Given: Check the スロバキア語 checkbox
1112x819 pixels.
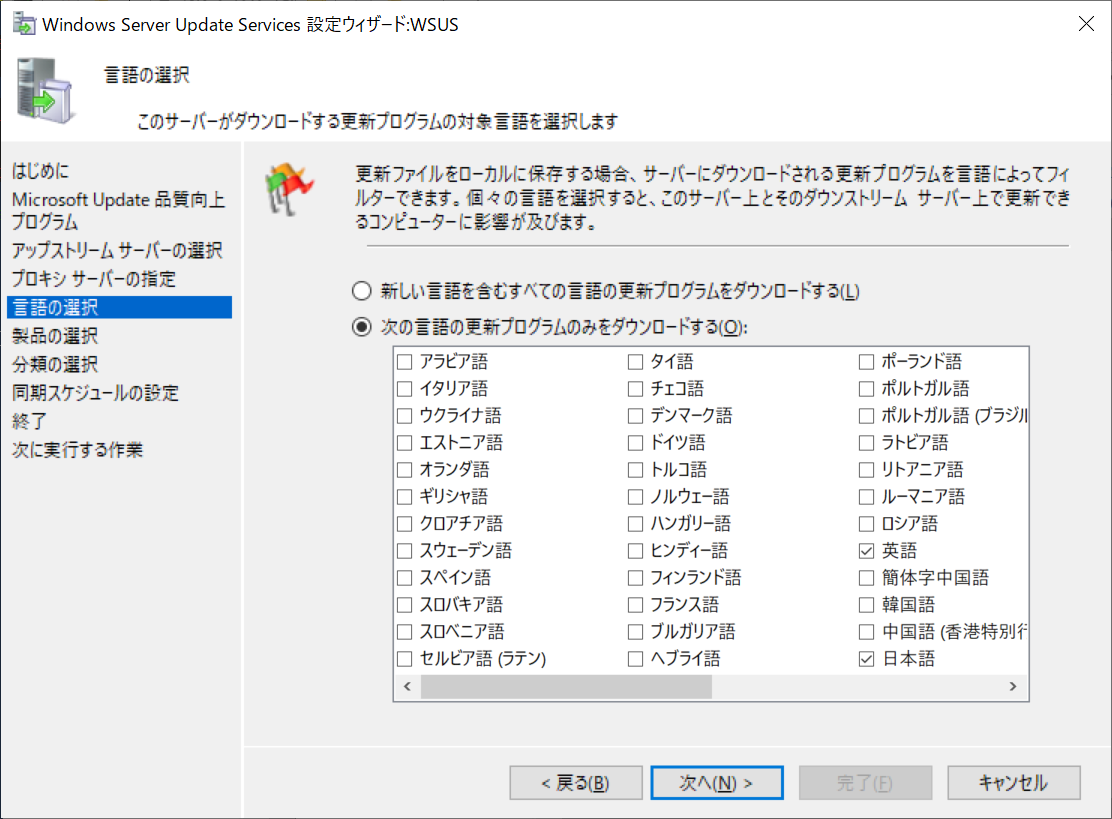Looking at the screenshot, I should point(404,605).
